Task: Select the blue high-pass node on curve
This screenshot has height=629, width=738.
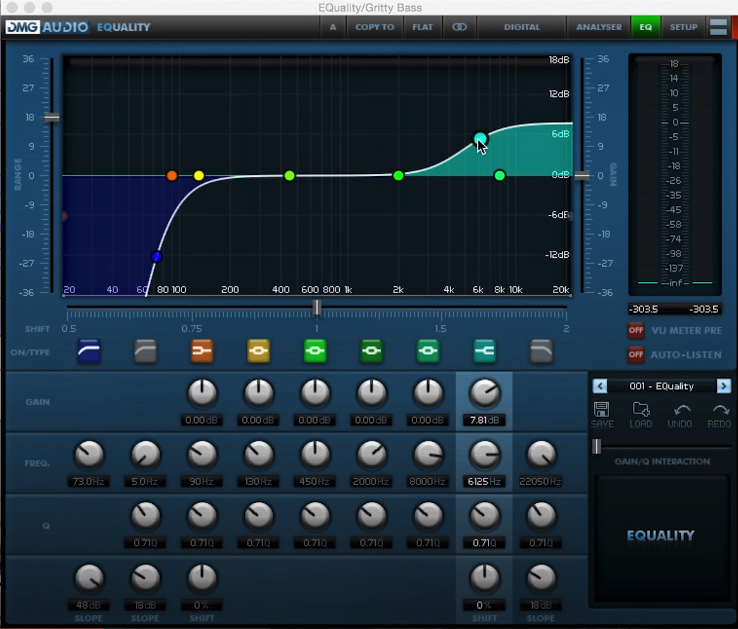Action: [x=157, y=257]
